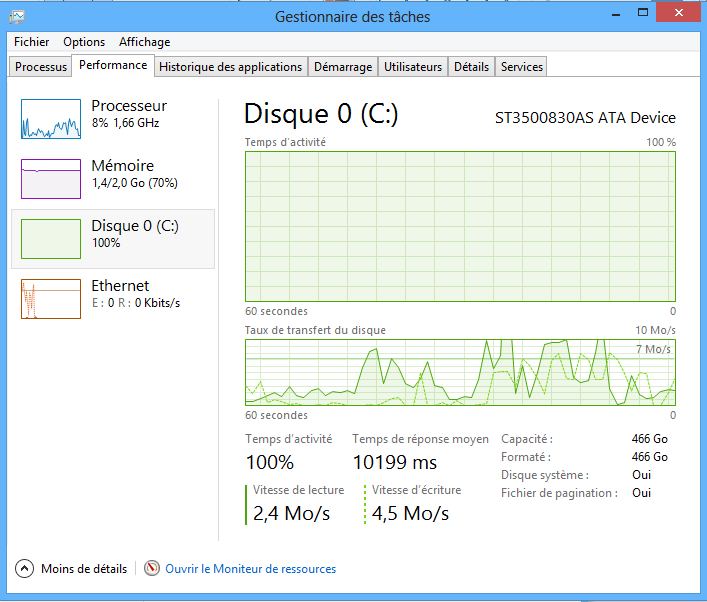The height and width of the screenshot is (602, 707).
Task: Switch to the Utilisateurs tab
Action: click(412, 67)
